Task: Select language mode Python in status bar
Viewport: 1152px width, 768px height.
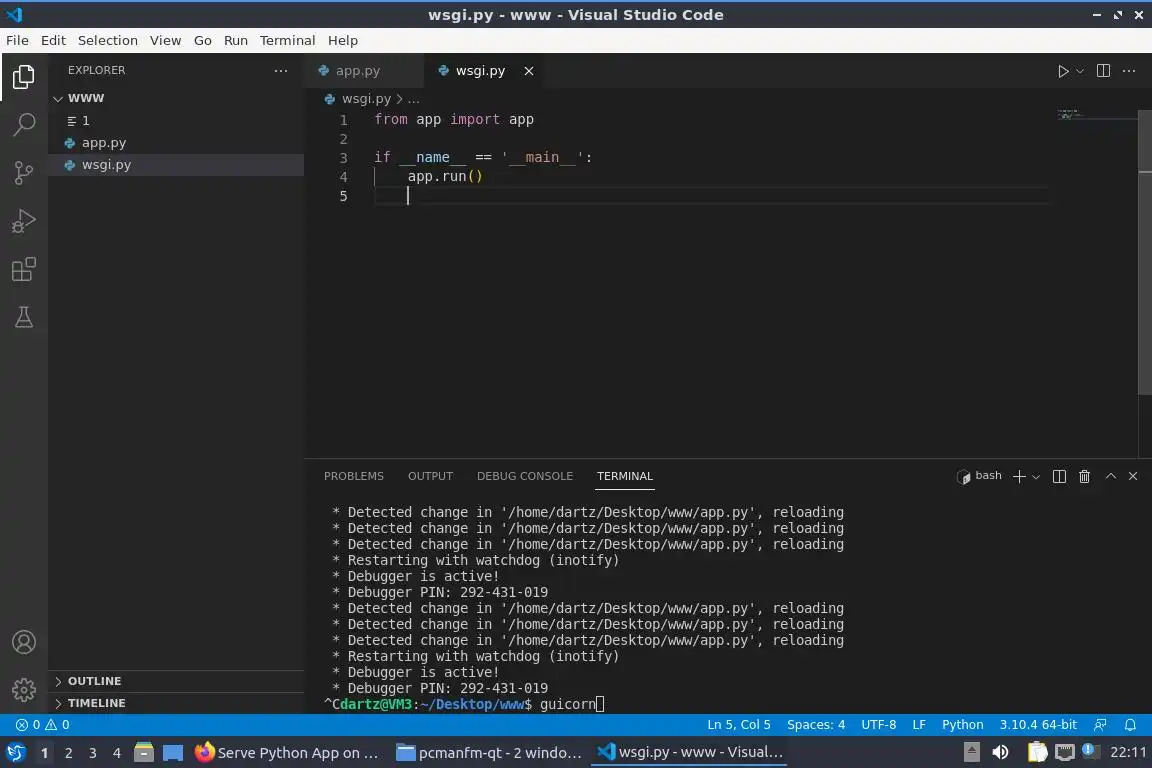Action: (962, 725)
